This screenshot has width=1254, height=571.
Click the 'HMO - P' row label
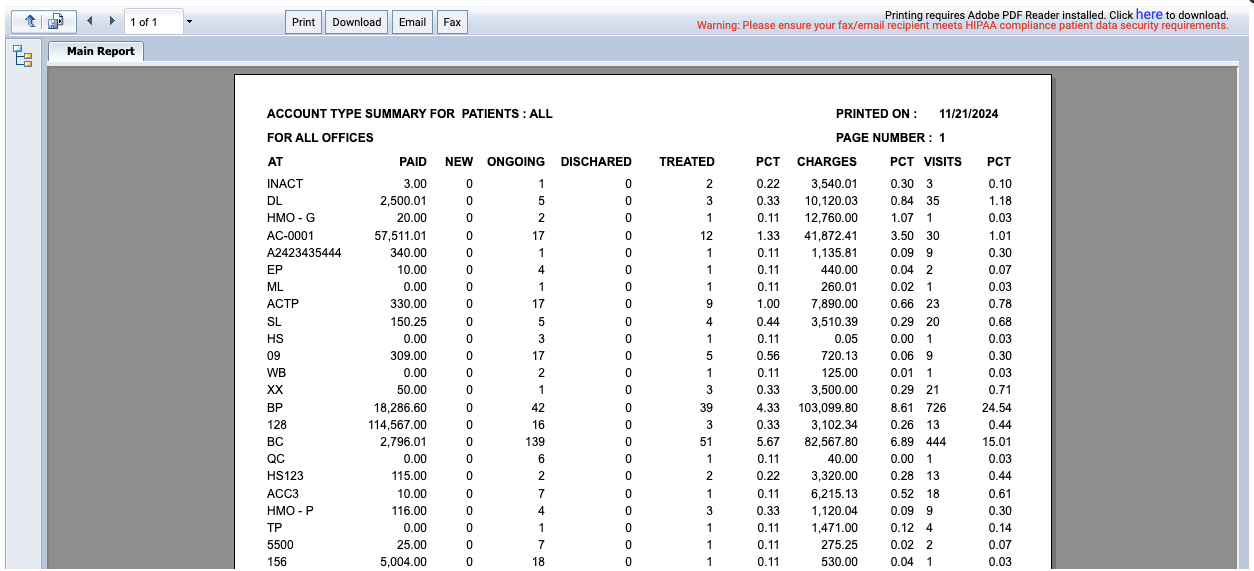290,511
